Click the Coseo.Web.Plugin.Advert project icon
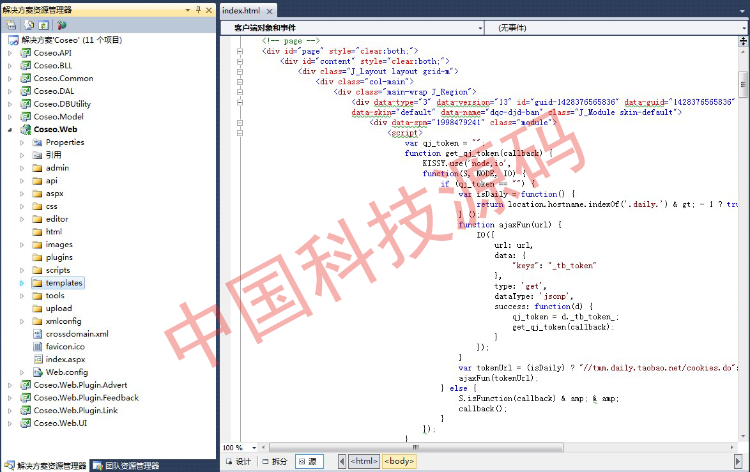The height and width of the screenshot is (472, 750). 26,385
